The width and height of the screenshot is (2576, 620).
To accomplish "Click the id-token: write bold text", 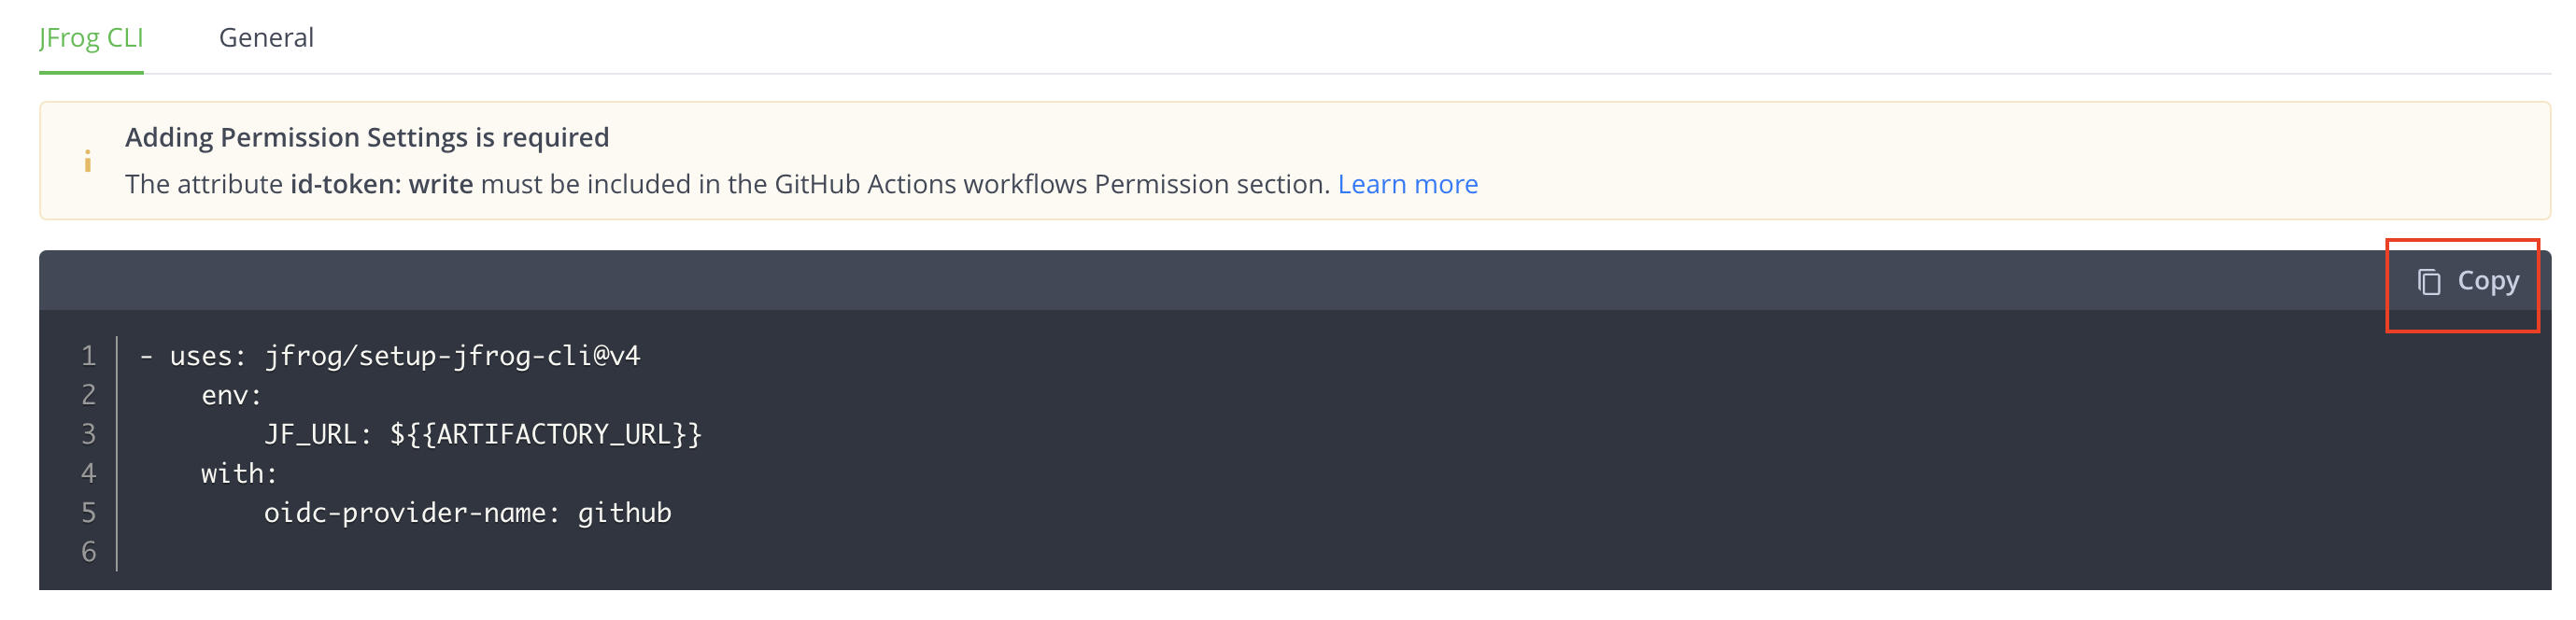I will 381,184.
